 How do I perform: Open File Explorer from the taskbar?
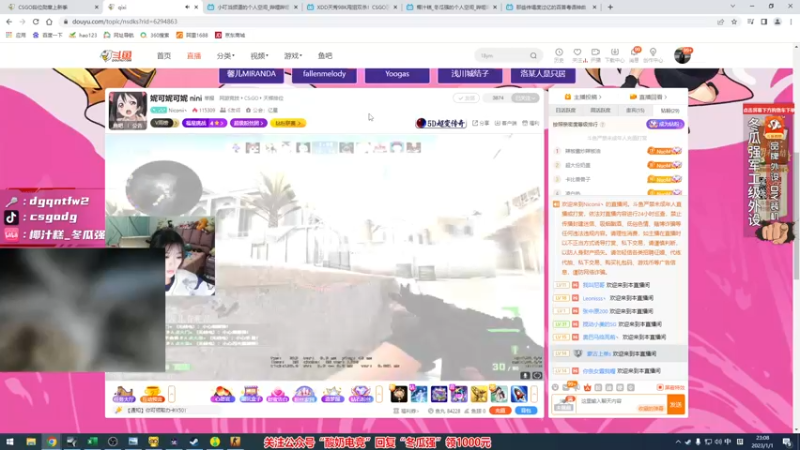31,441
